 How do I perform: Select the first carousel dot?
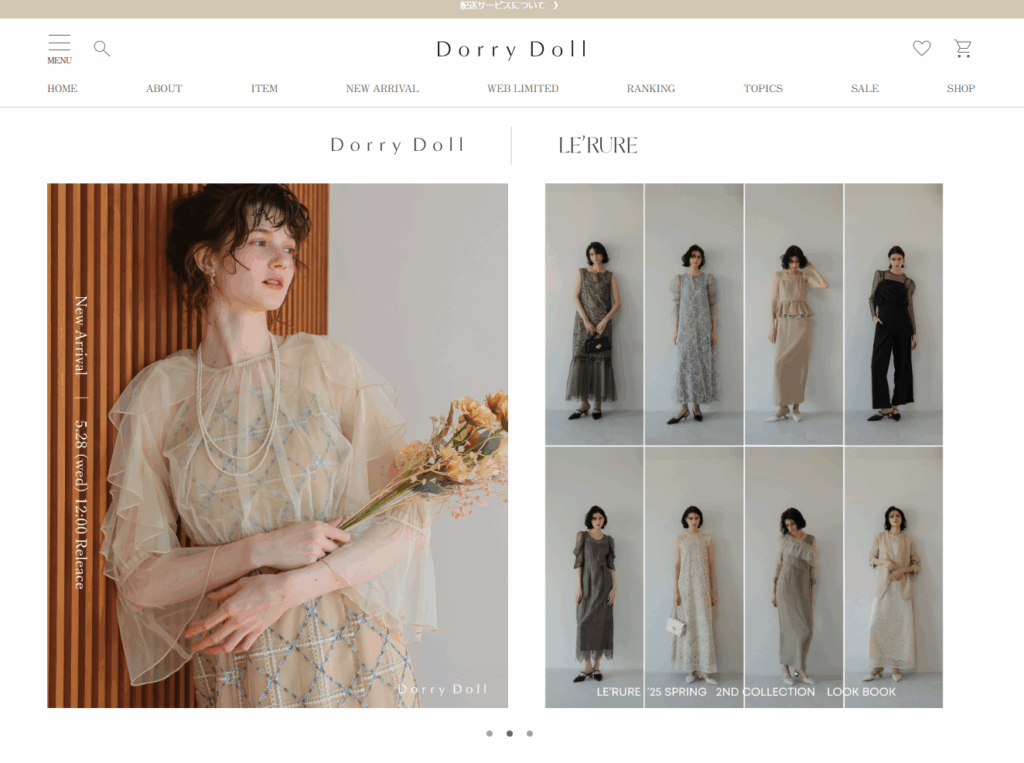[x=489, y=734]
